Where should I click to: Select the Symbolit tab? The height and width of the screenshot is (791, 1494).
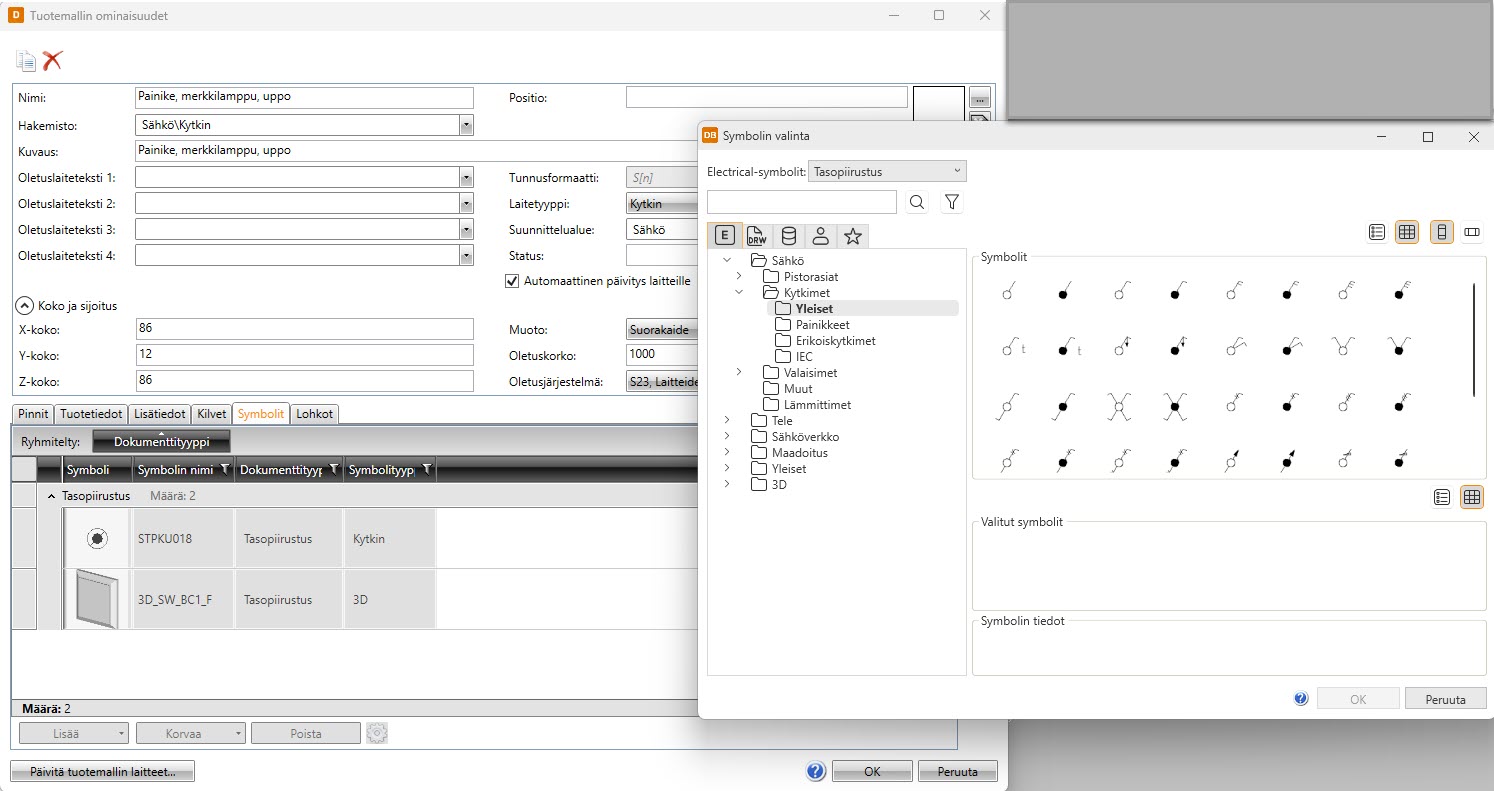click(x=261, y=413)
